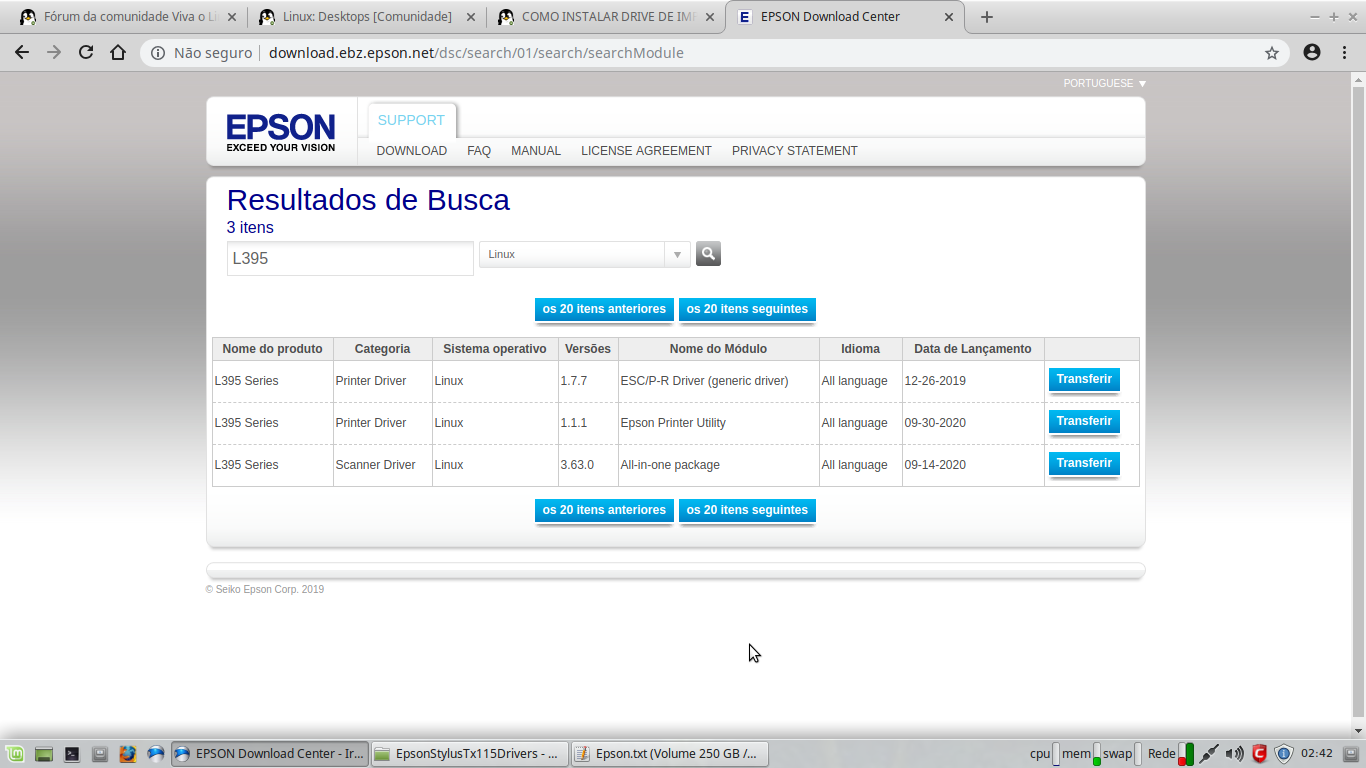Close the Fórum da comunidade tab
This screenshot has height=768, width=1366.
[233, 17]
